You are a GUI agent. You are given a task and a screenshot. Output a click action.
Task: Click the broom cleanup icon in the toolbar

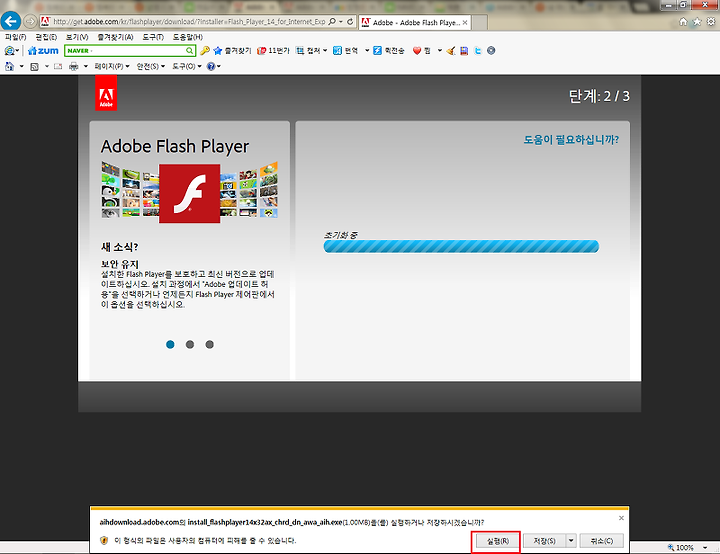point(451,51)
